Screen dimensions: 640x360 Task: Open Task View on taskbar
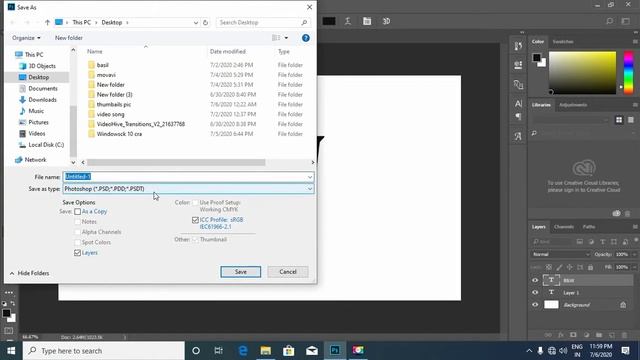pyautogui.click(x=219, y=351)
